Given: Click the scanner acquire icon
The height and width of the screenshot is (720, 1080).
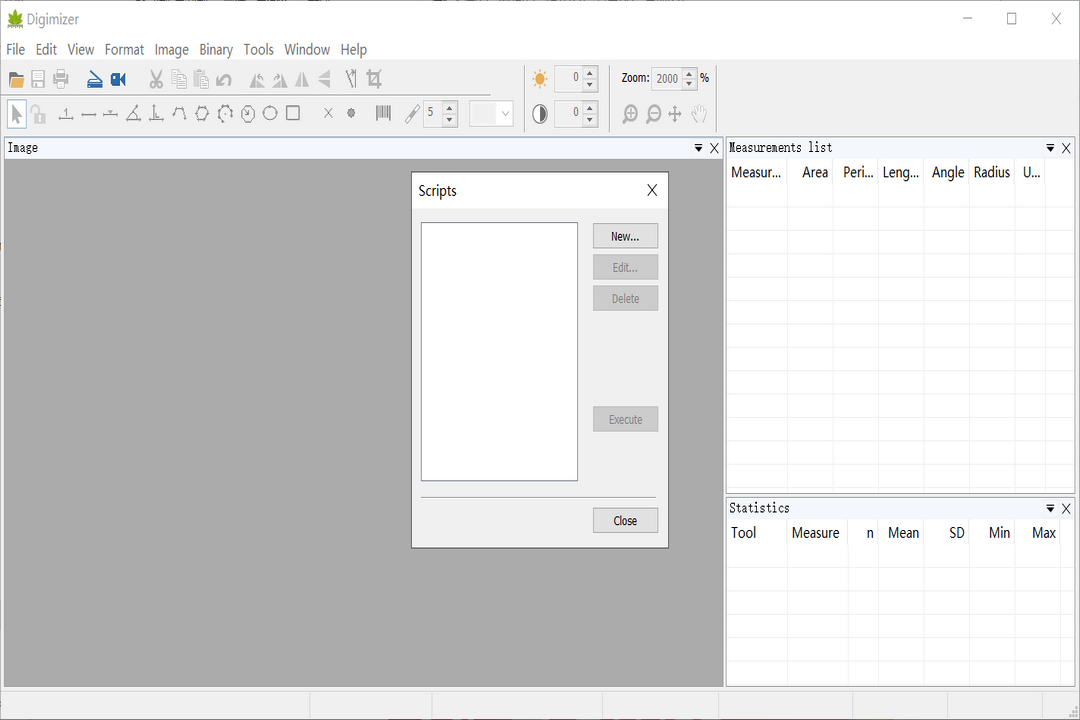Looking at the screenshot, I should (x=94, y=79).
